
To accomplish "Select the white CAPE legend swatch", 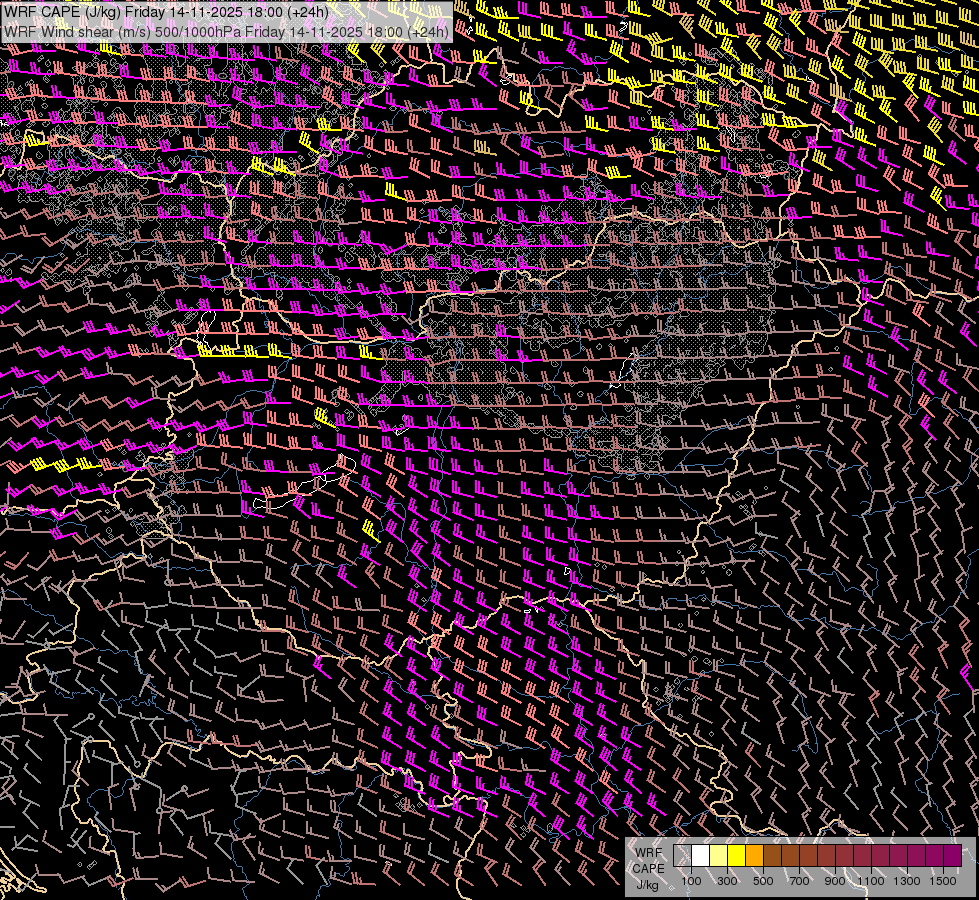I will point(701,855).
